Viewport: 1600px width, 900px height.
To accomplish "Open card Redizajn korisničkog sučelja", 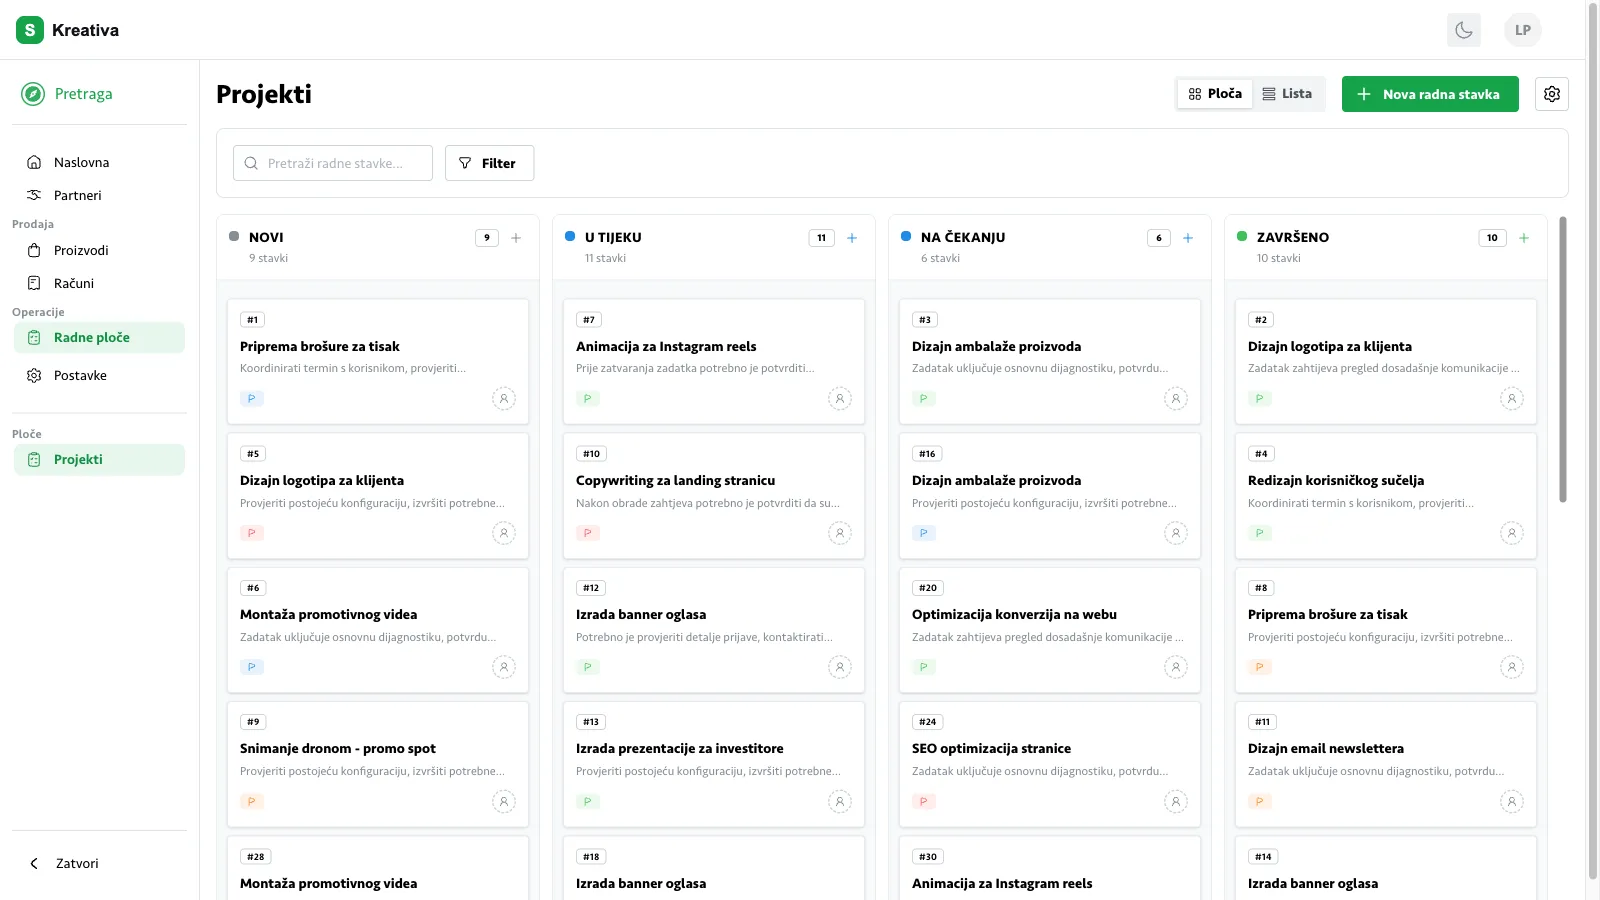I will click(1386, 495).
